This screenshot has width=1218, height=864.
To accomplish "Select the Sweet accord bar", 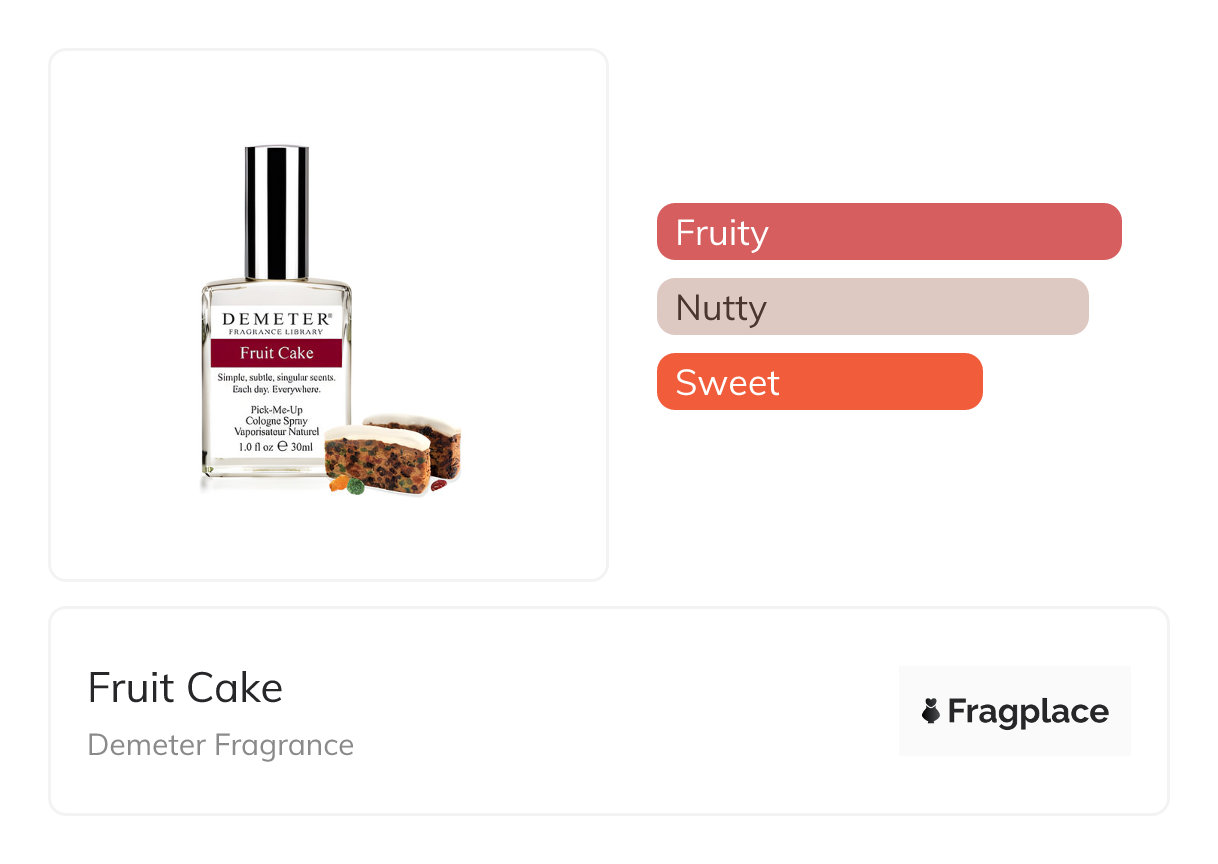I will (819, 382).
